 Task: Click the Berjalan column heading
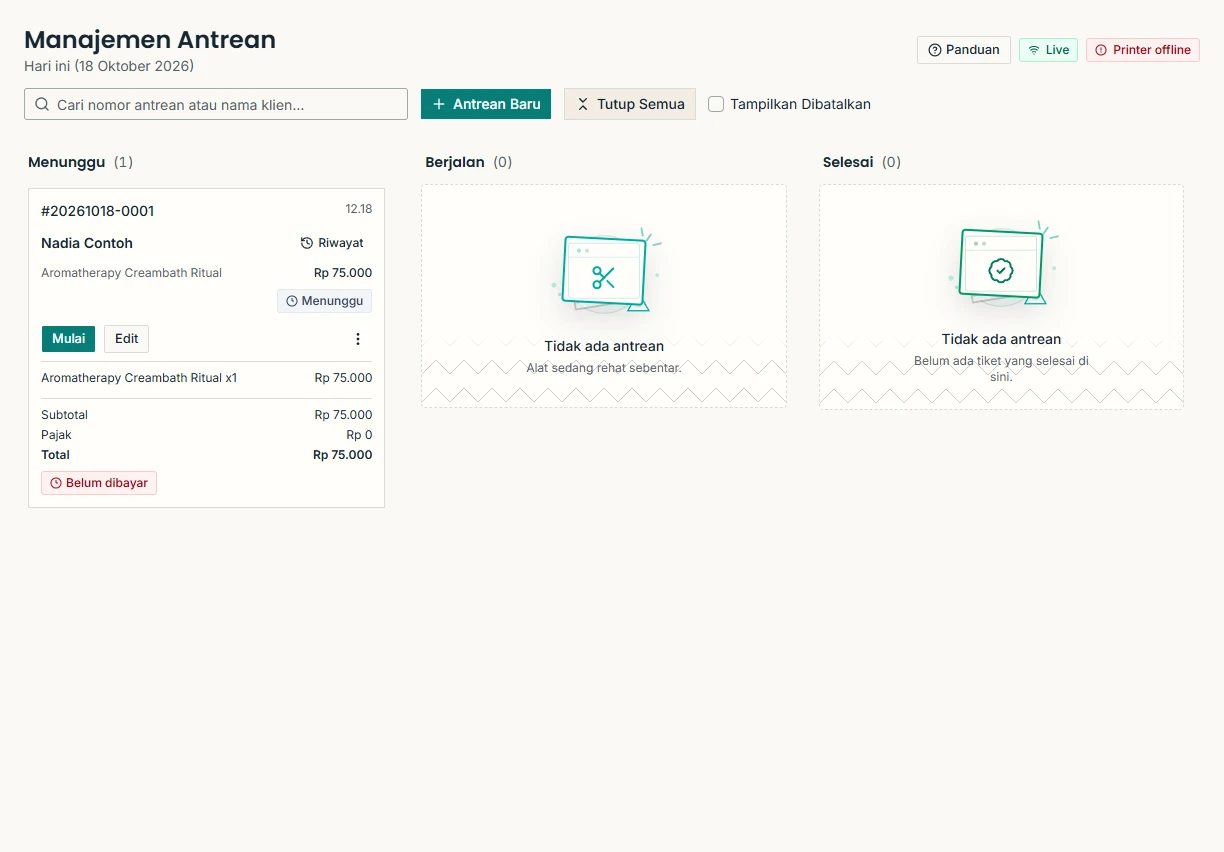pyautogui.click(x=455, y=162)
